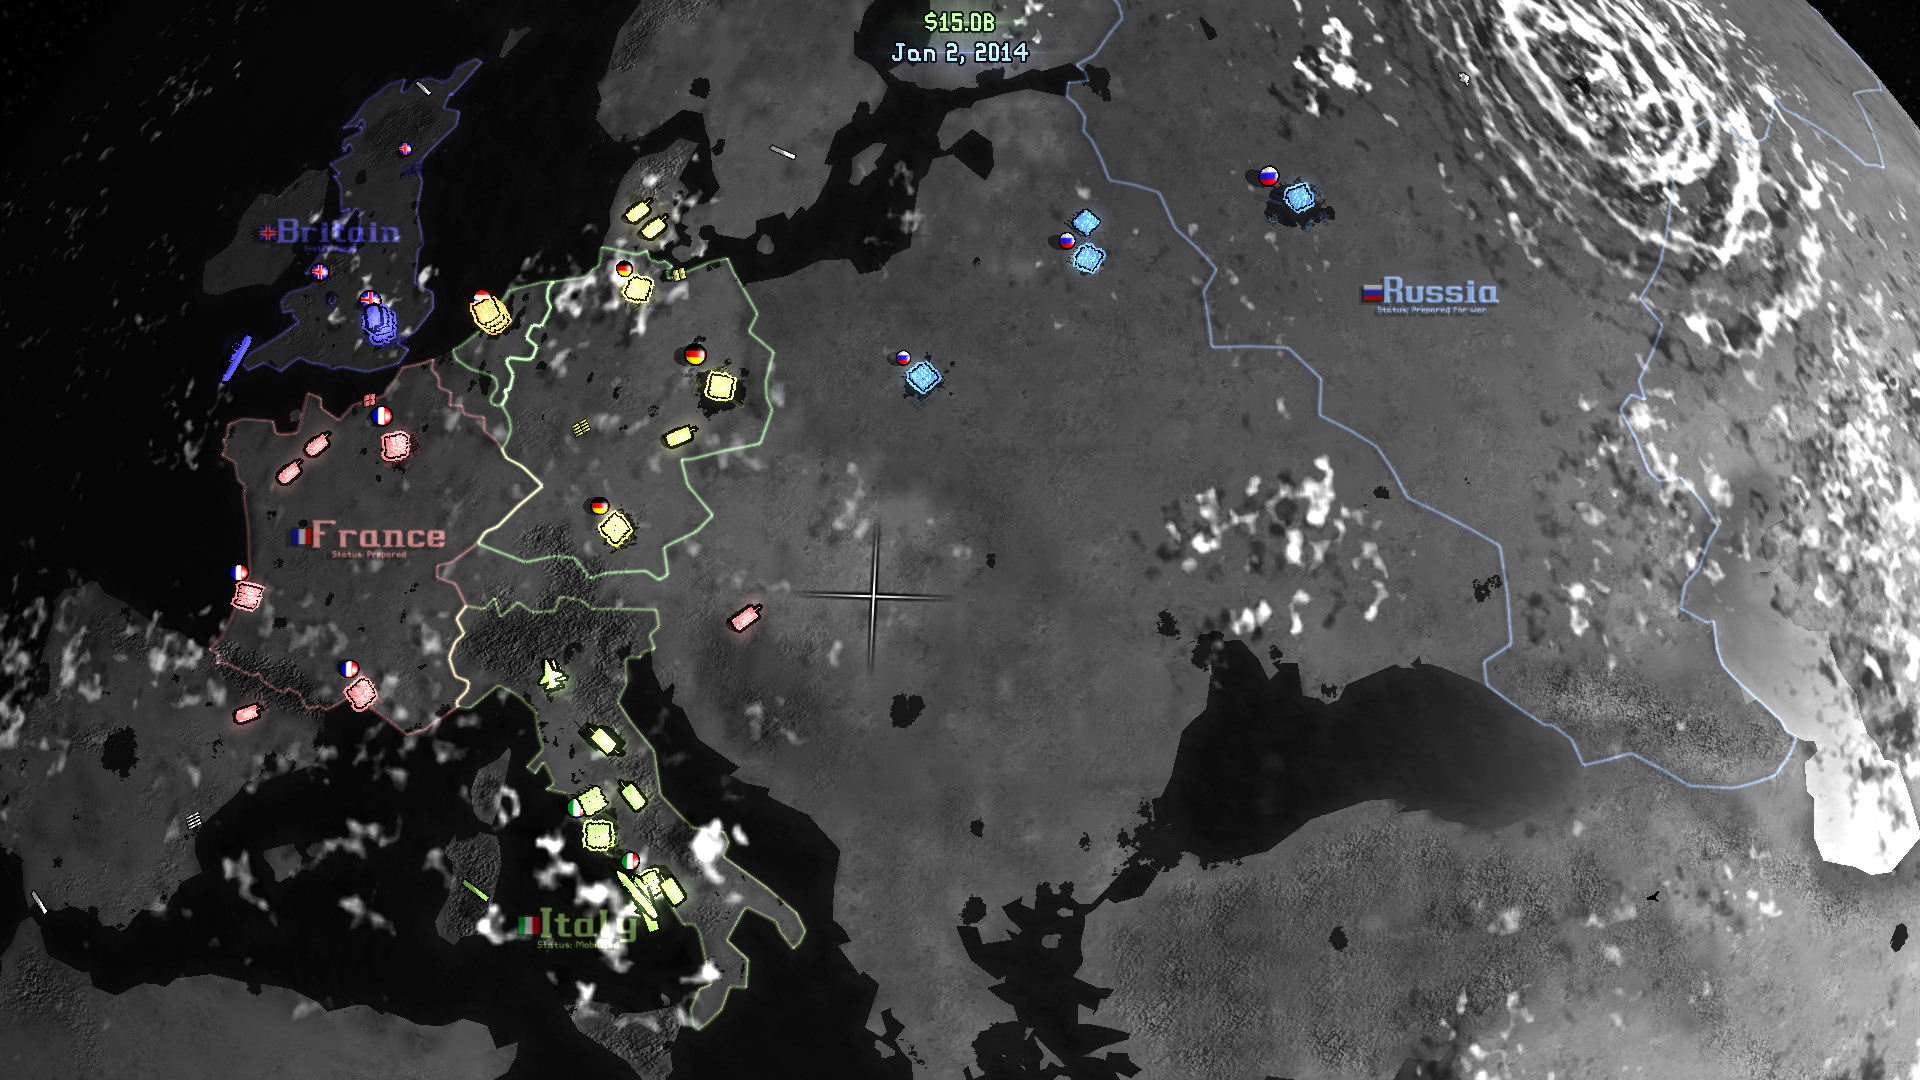The width and height of the screenshot is (1920, 1080).
Task: Select the blue Russian army nearest Germany
Action: tap(923, 378)
